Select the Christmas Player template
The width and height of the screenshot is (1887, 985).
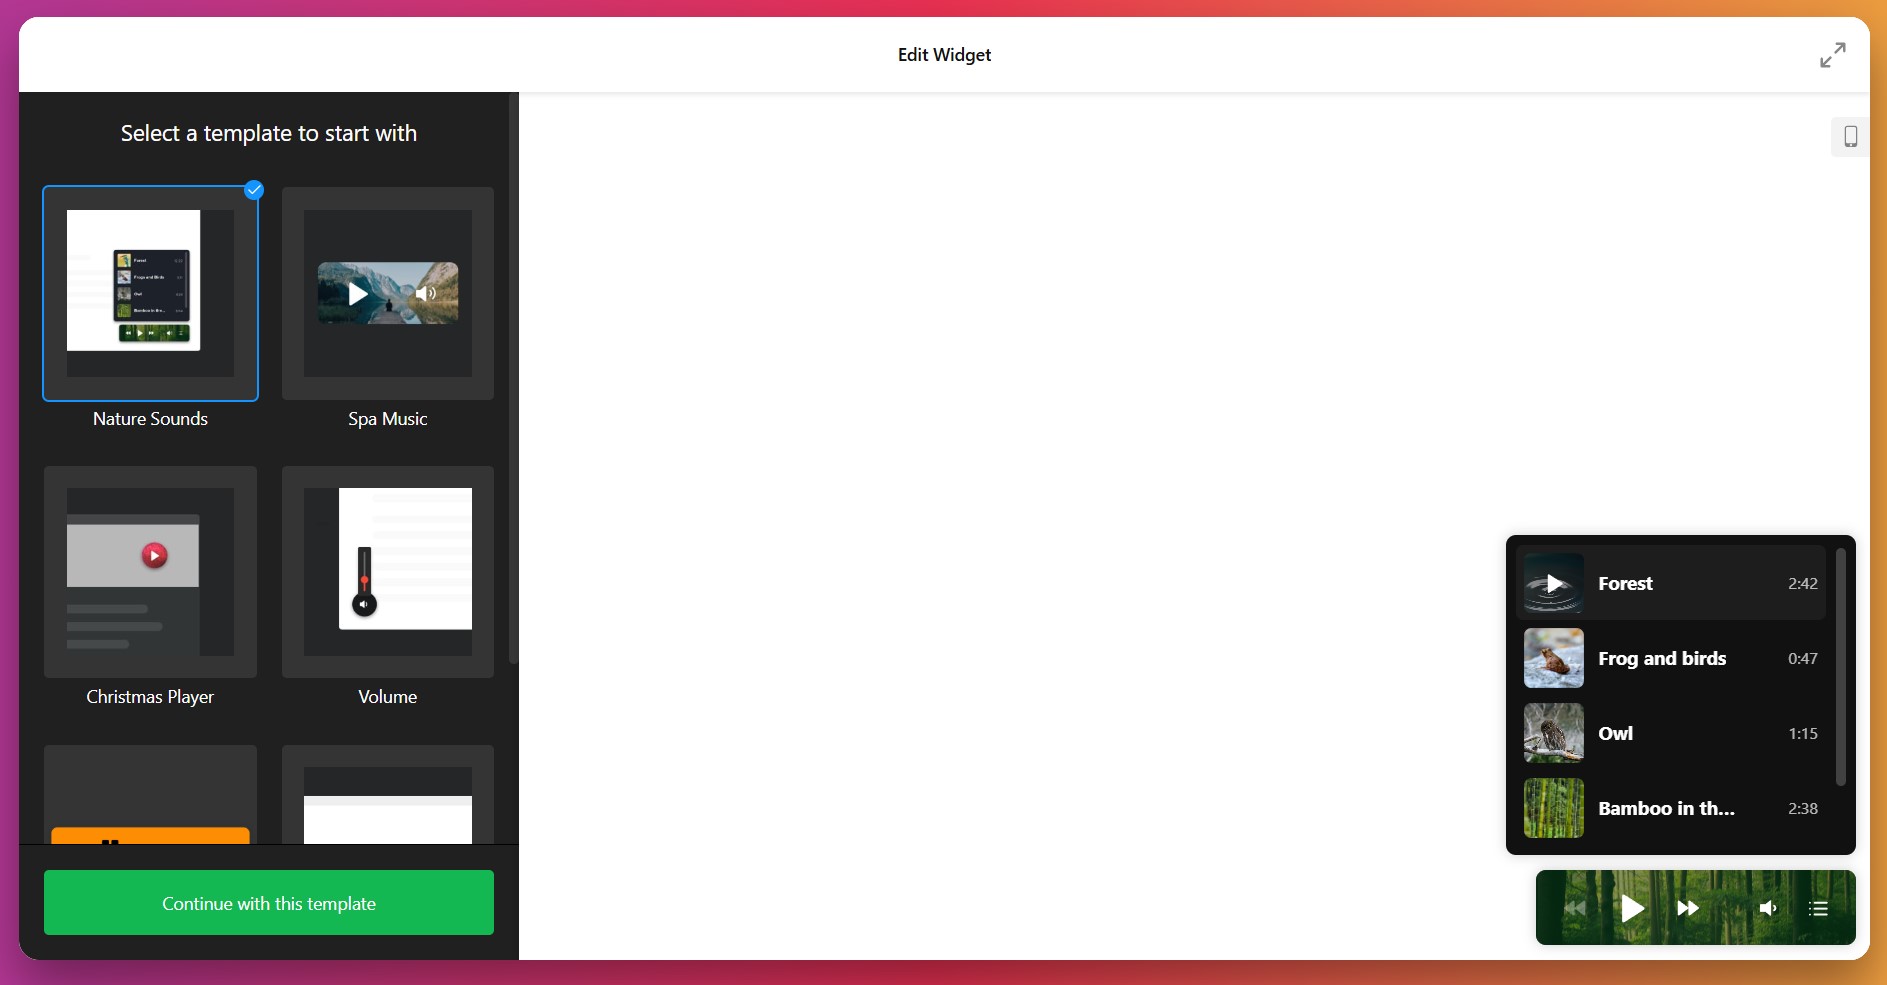pyautogui.click(x=150, y=572)
